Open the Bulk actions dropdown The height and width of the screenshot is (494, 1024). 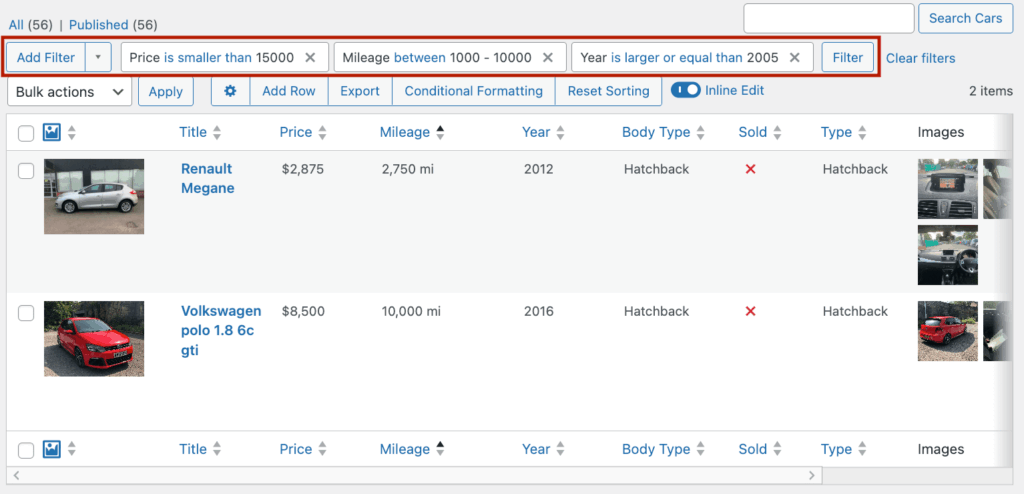(69, 92)
